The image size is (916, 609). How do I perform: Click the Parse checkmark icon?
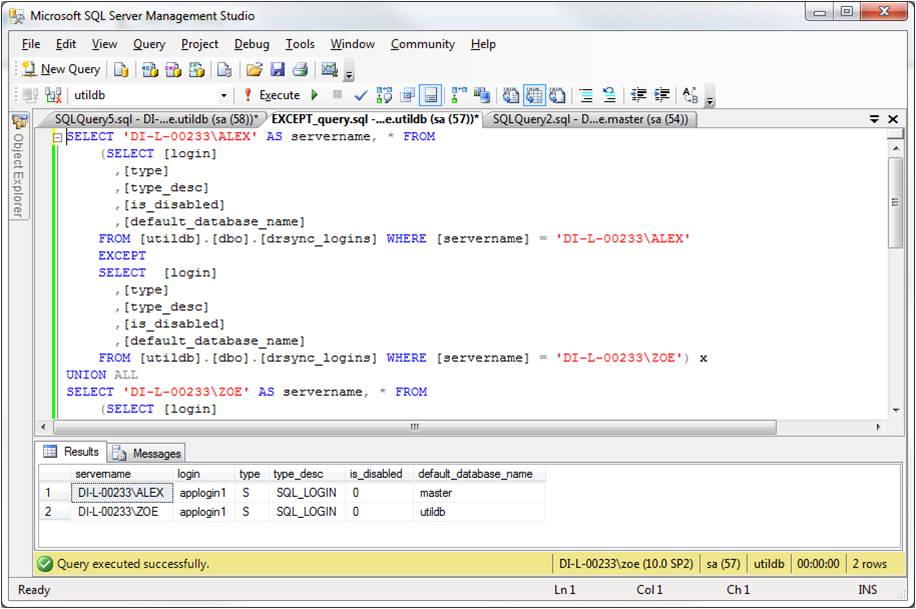(360, 96)
